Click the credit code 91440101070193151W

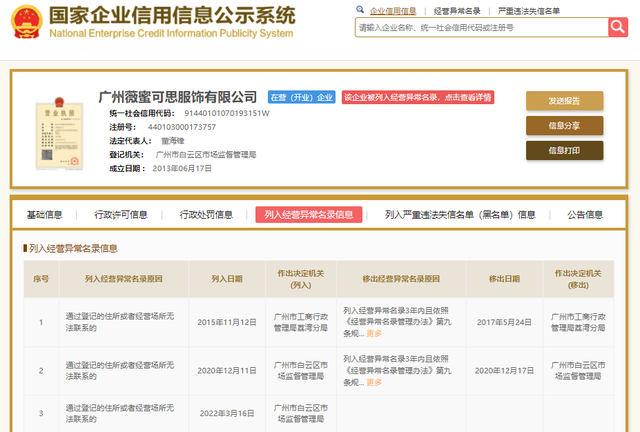coord(227,113)
